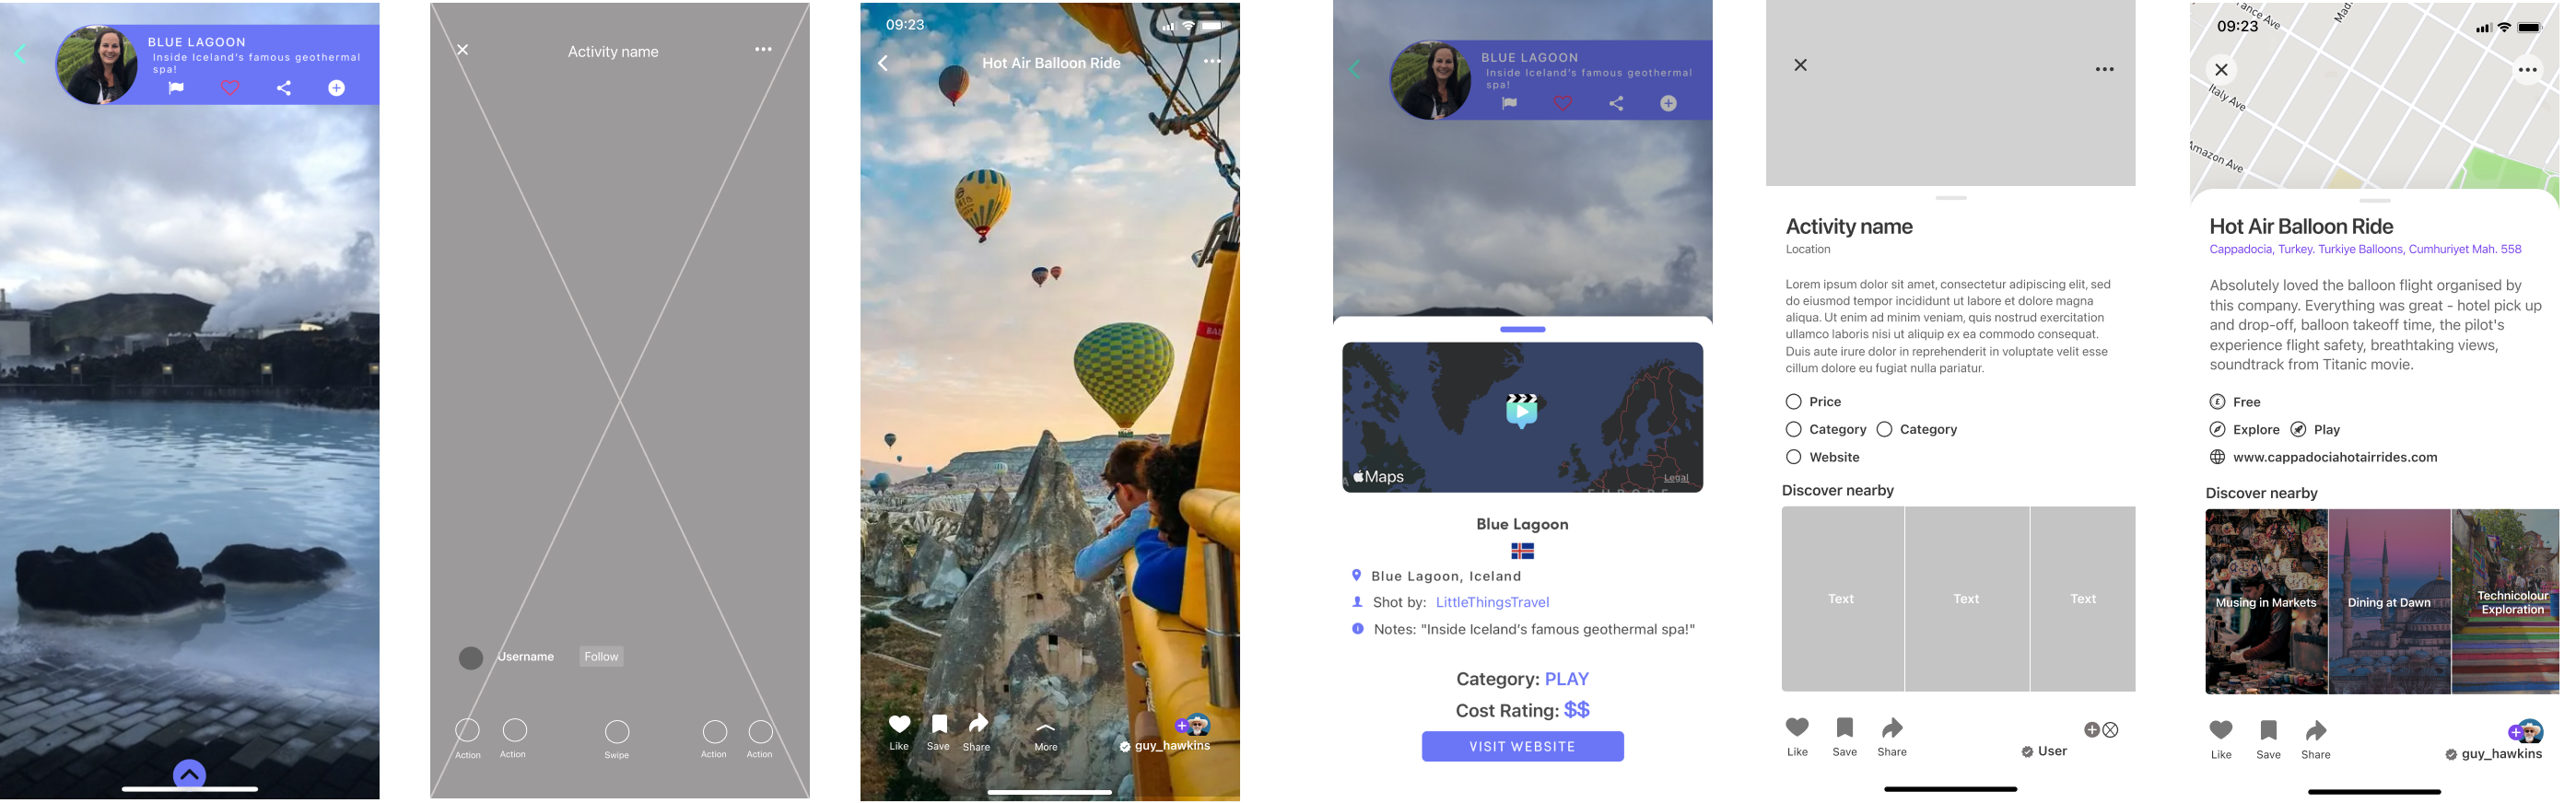
Task: Tap the purple sheet handle above the map
Action: 1522,330
